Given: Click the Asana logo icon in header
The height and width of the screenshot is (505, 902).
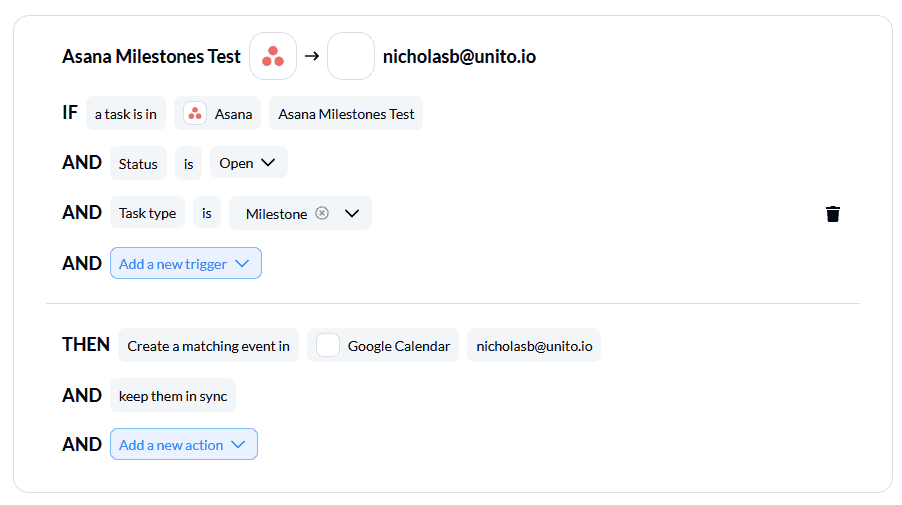Looking at the screenshot, I should tap(273, 56).
